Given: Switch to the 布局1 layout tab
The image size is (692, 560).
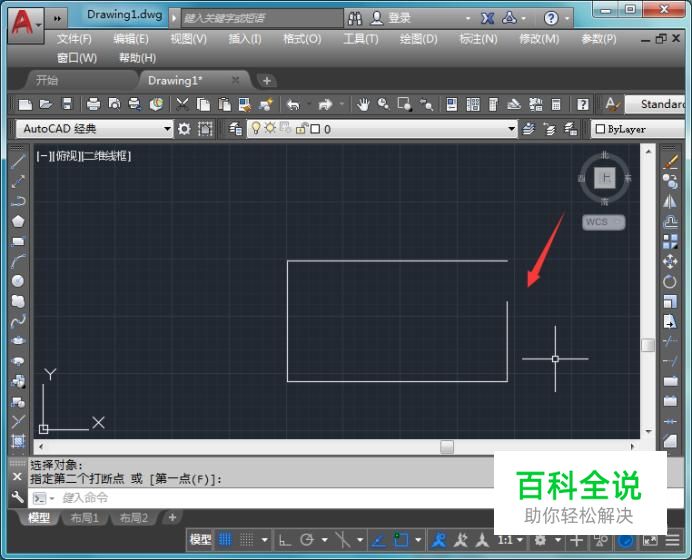Looking at the screenshot, I should [x=84, y=518].
